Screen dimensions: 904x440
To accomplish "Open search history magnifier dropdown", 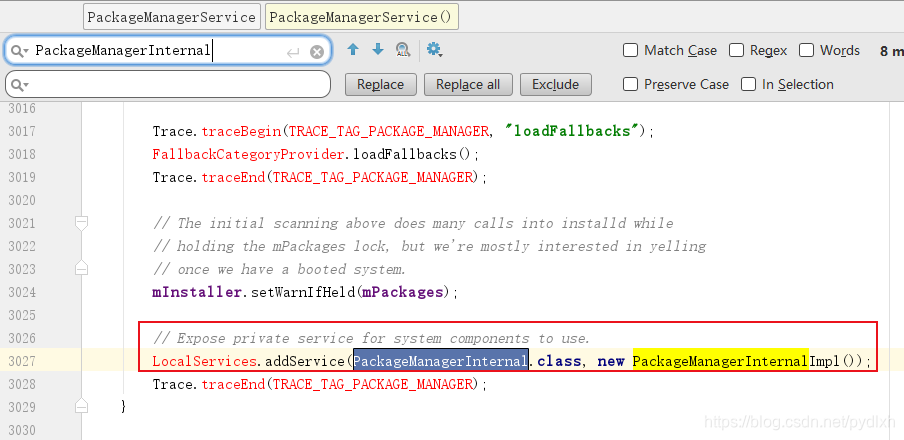I will [x=18, y=51].
